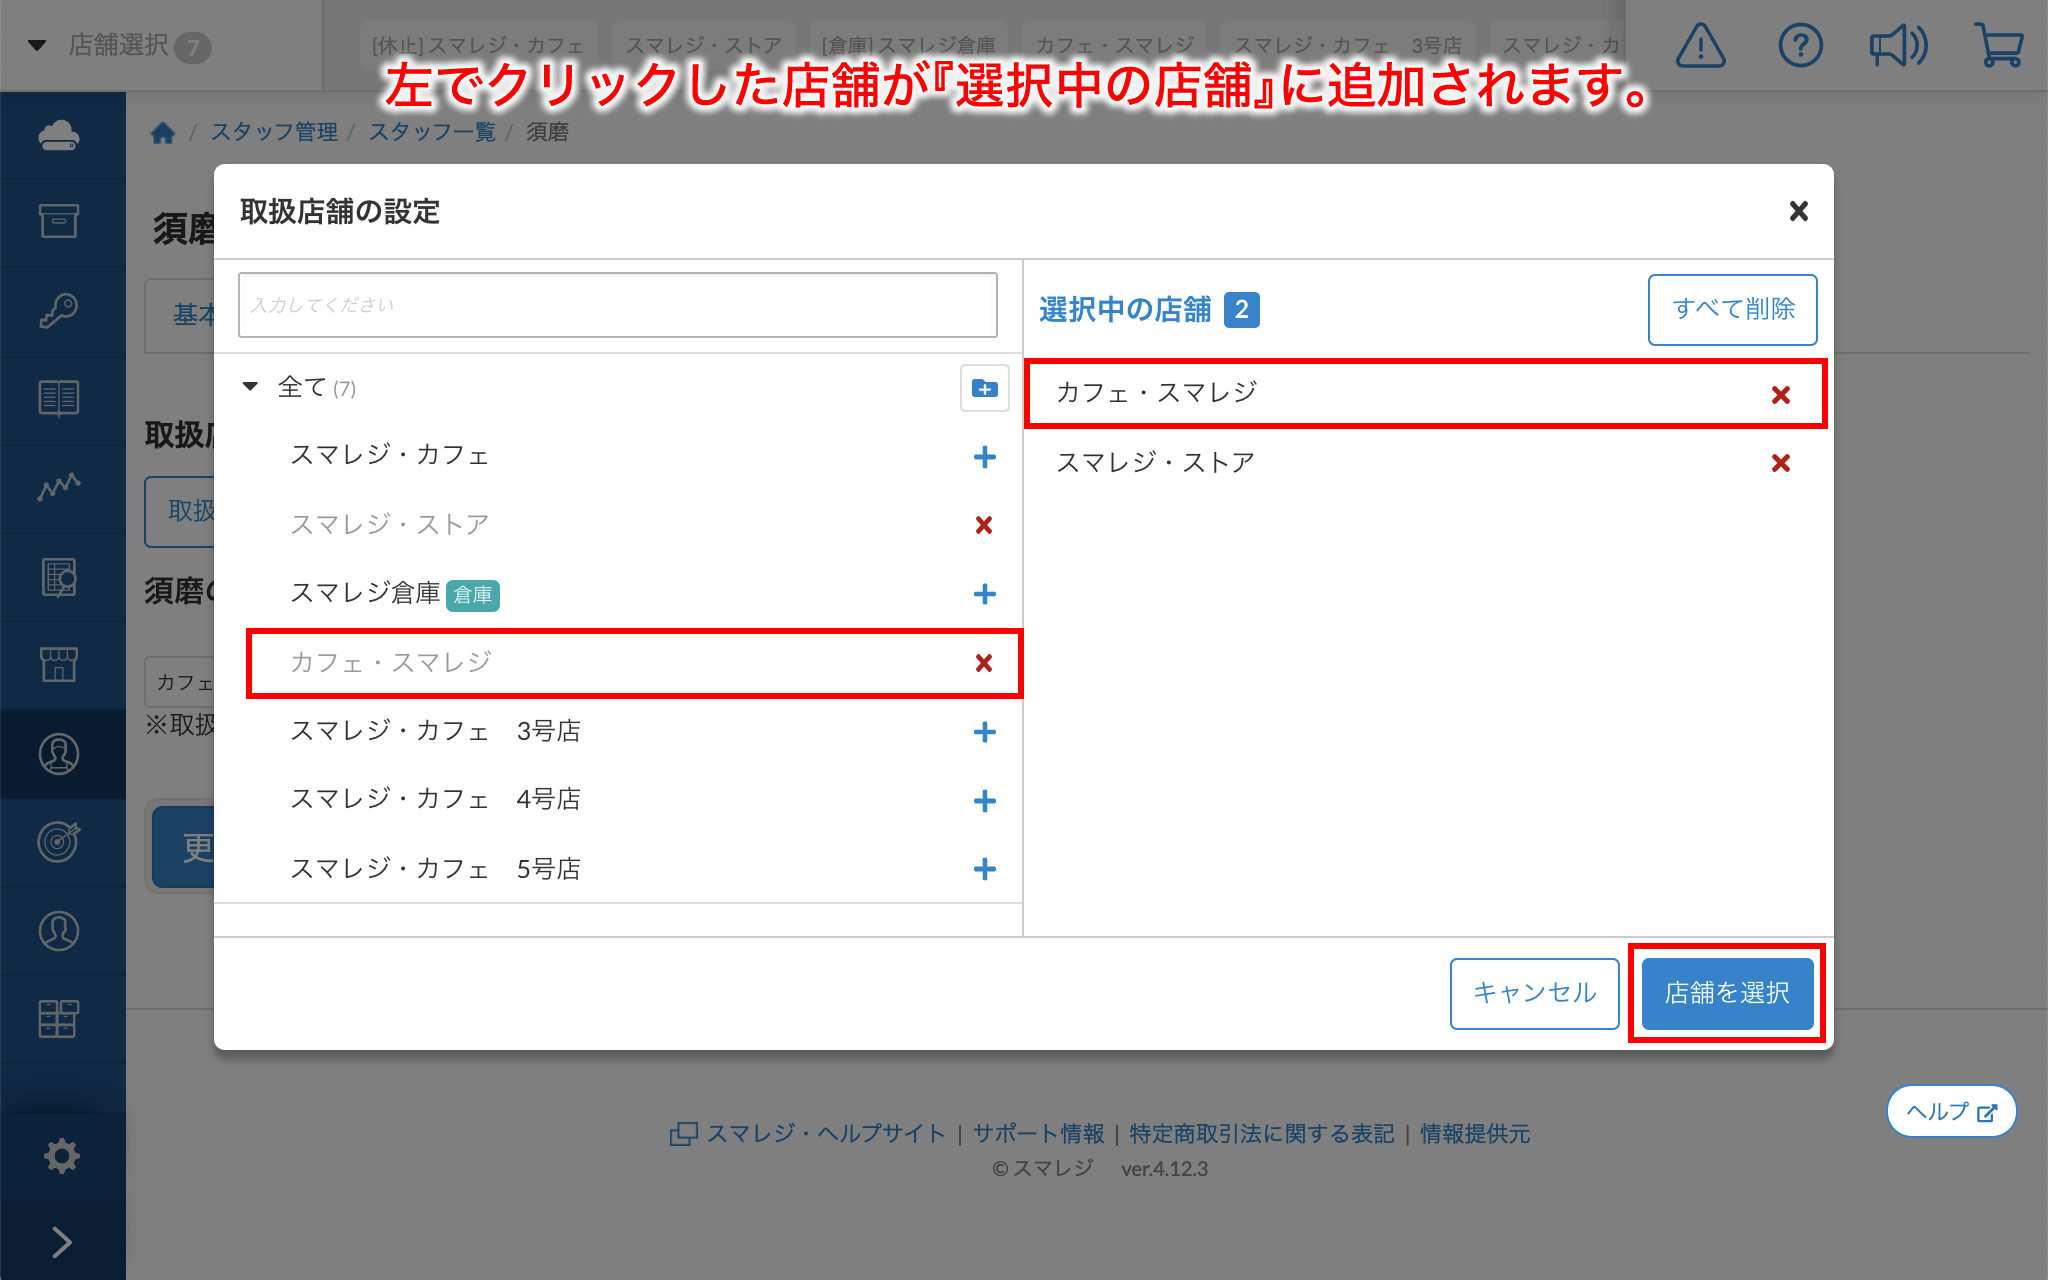Open スタッフ管理 breadcrumb link
The height and width of the screenshot is (1280, 2048).
[274, 132]
